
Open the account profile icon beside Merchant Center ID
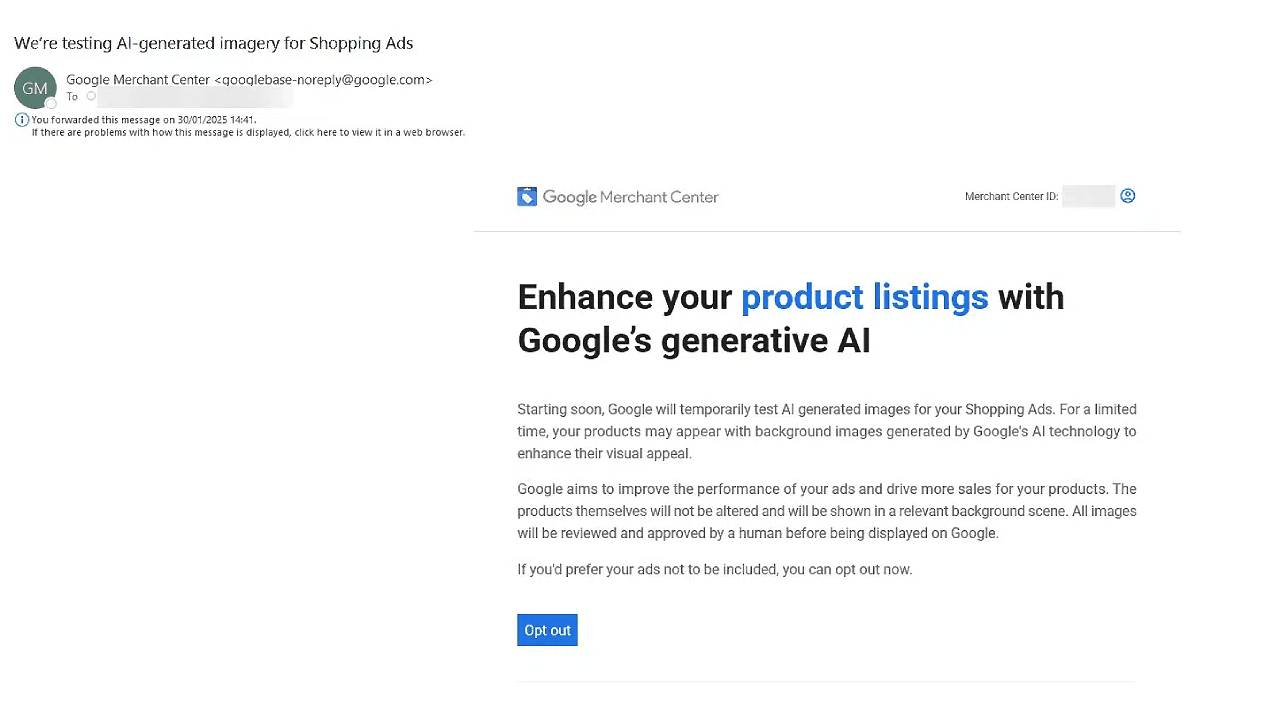click(x=1127, y=196)
